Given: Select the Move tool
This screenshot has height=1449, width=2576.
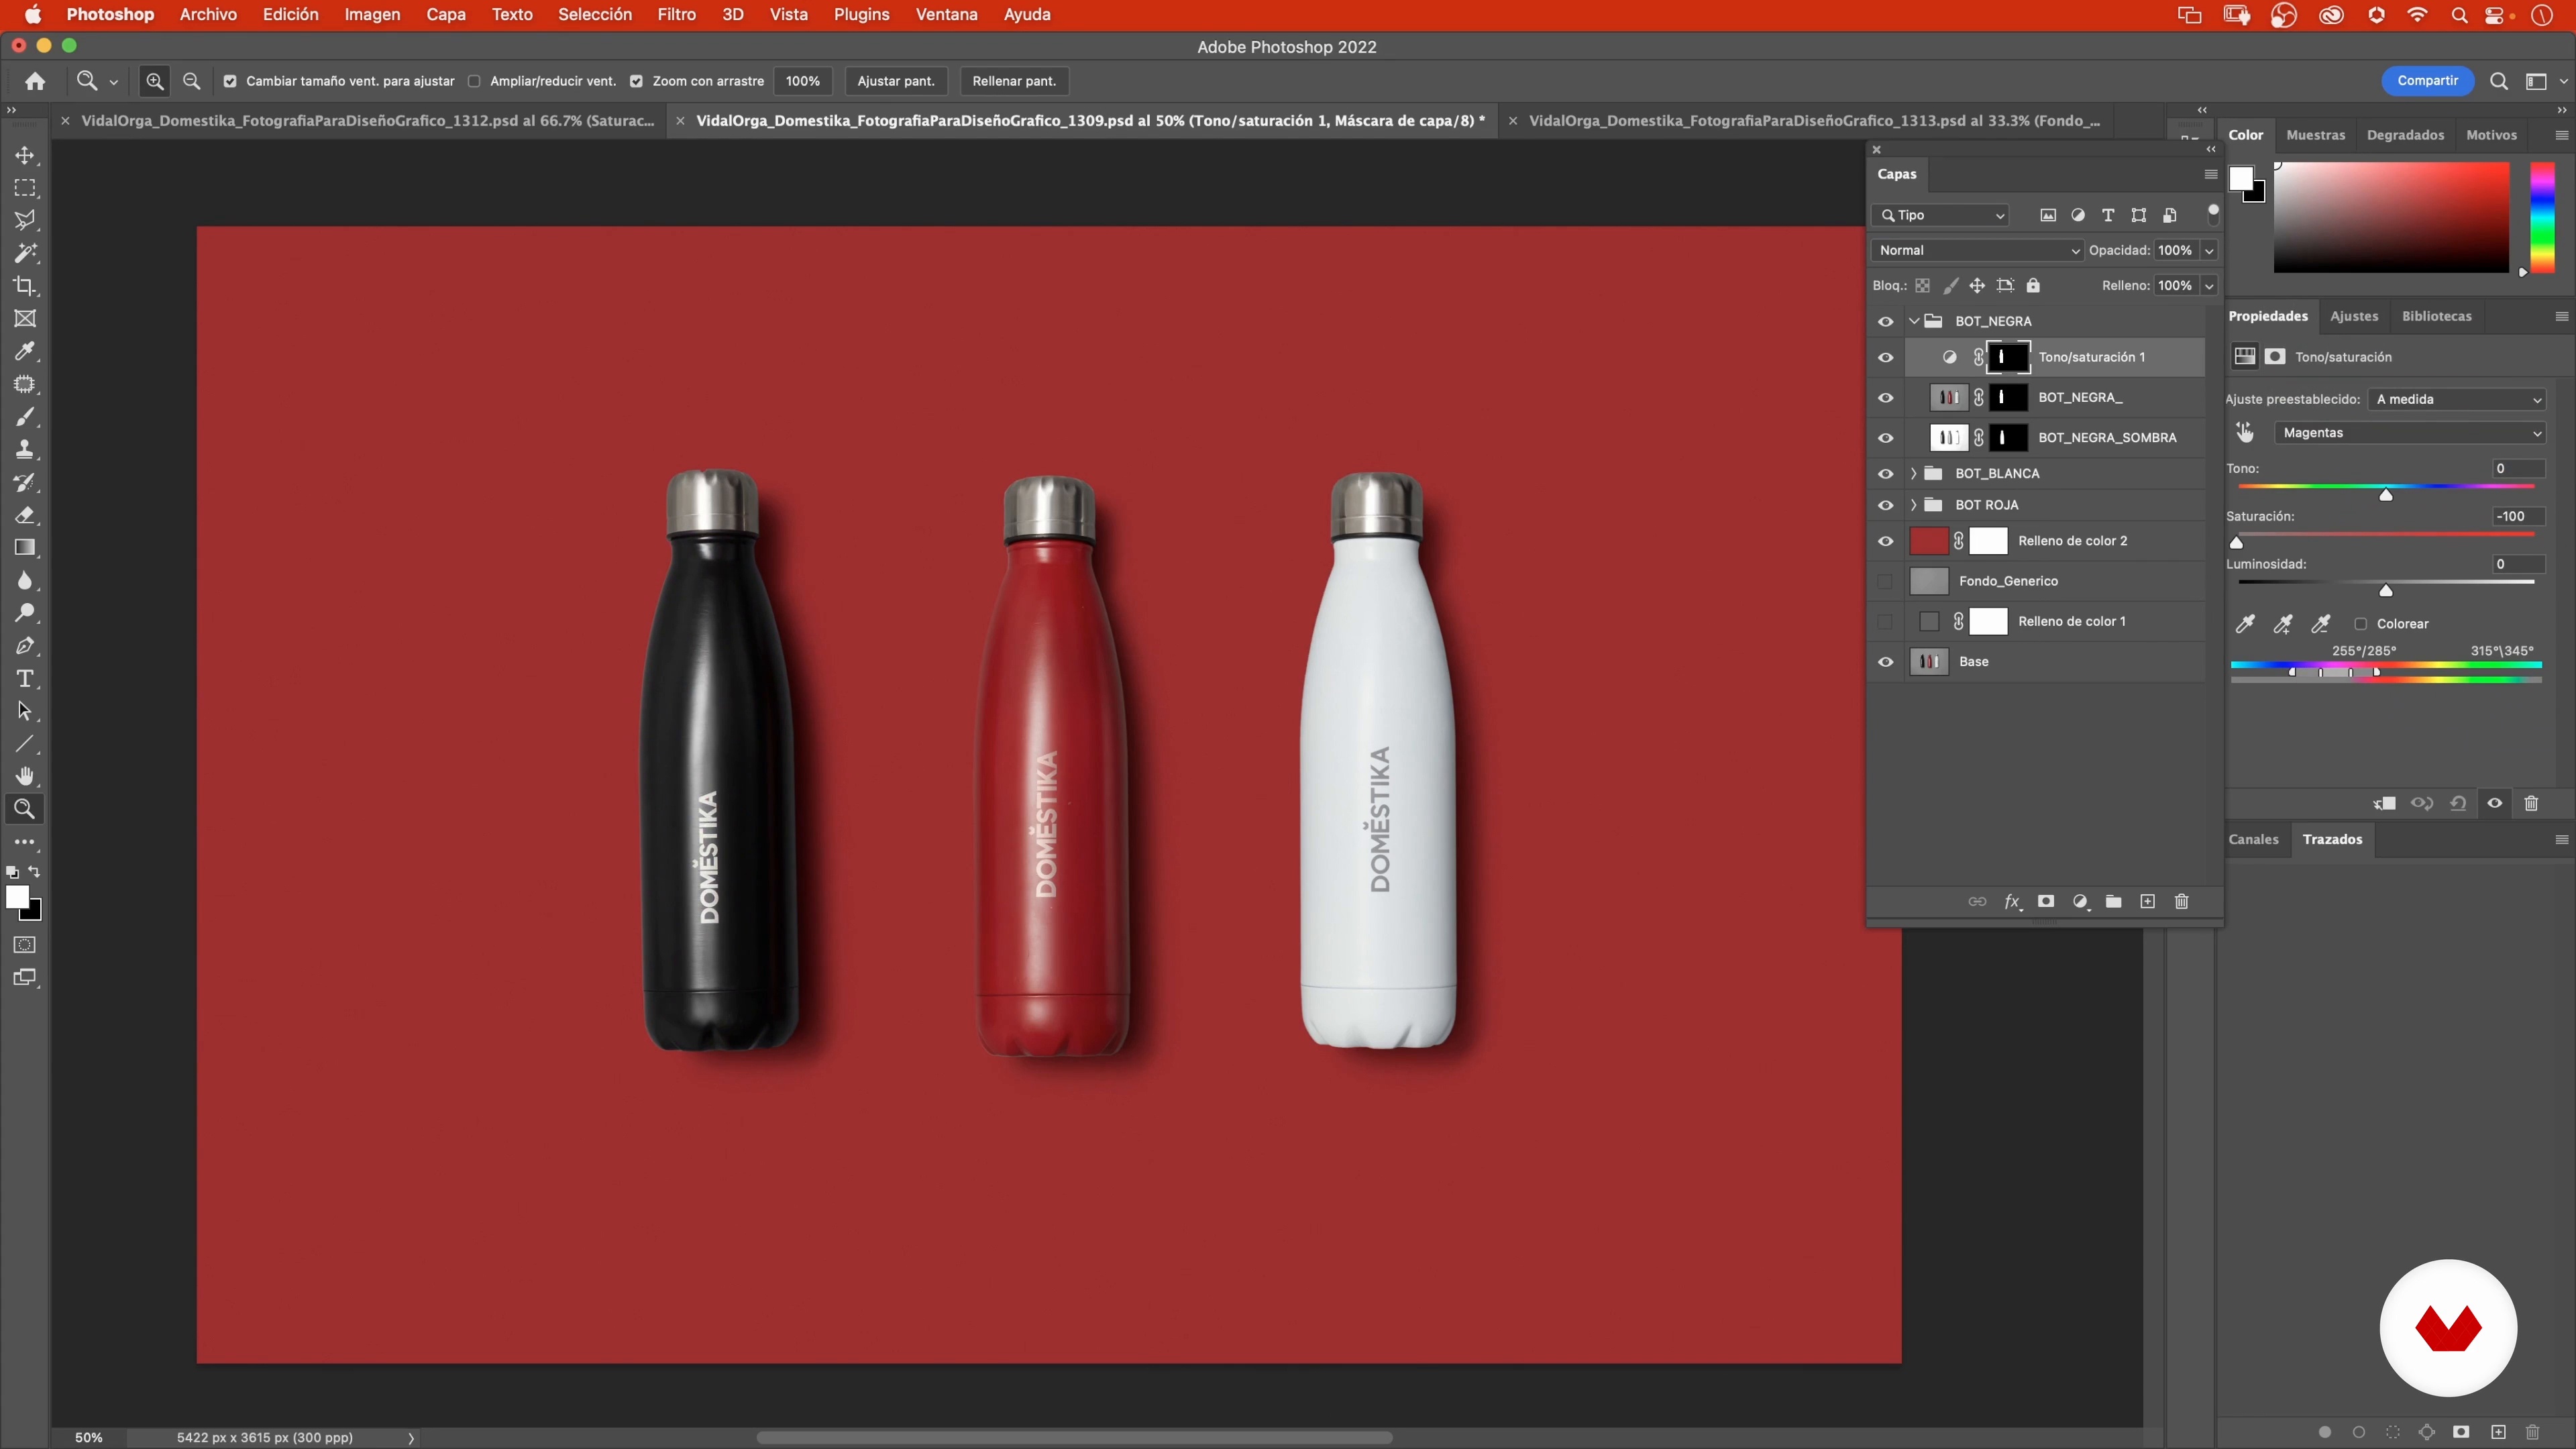Looking at the screenshot, I should point(25,155).
